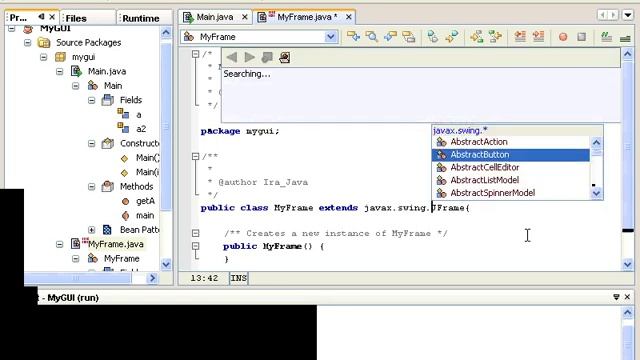This screenshot has height=360, width=640.
Task: Click the back arrow in Javadoc popup
Action: tap(232, 57)
